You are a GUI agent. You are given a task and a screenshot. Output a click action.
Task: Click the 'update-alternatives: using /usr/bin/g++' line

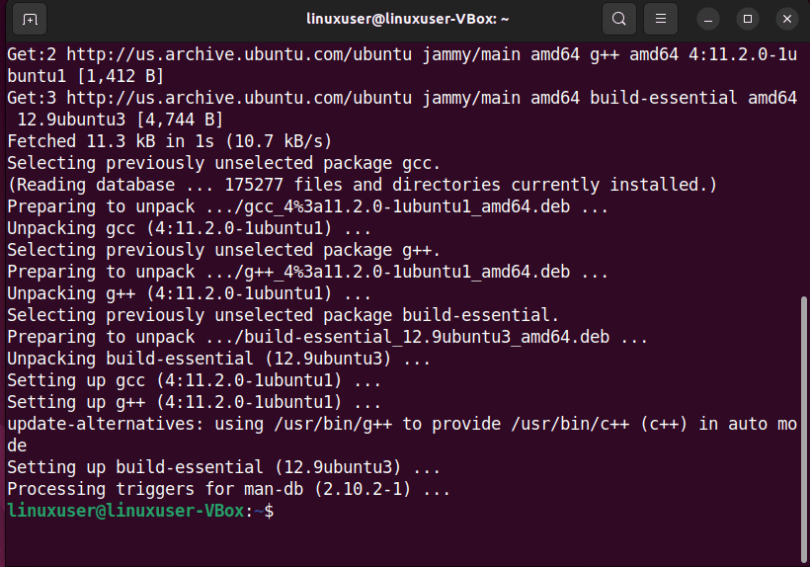pos(402,424)
